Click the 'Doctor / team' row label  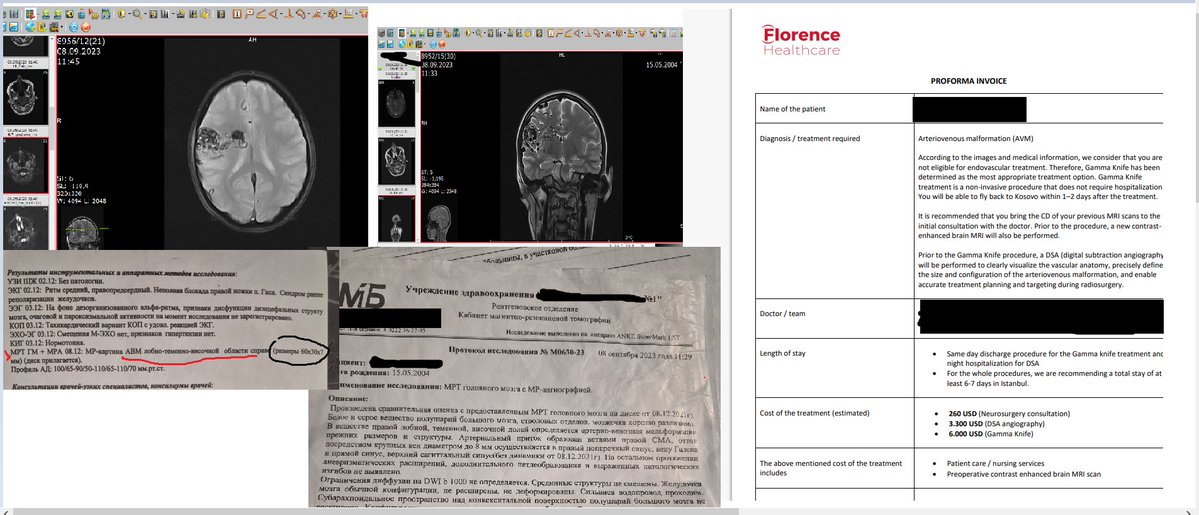pyautogui.click(x=782, y=314)
